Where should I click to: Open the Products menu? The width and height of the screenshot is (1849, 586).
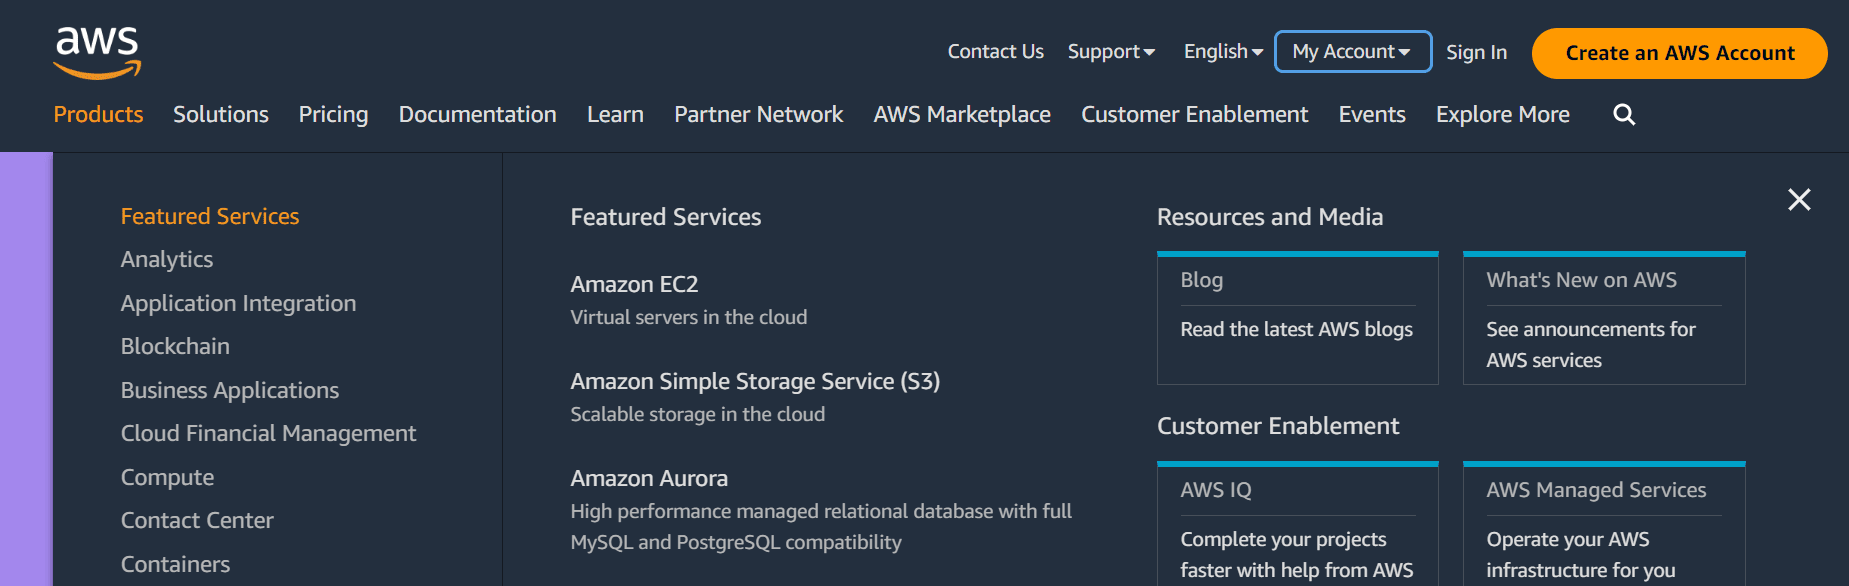pyautogui.click(x=98, y=115)
